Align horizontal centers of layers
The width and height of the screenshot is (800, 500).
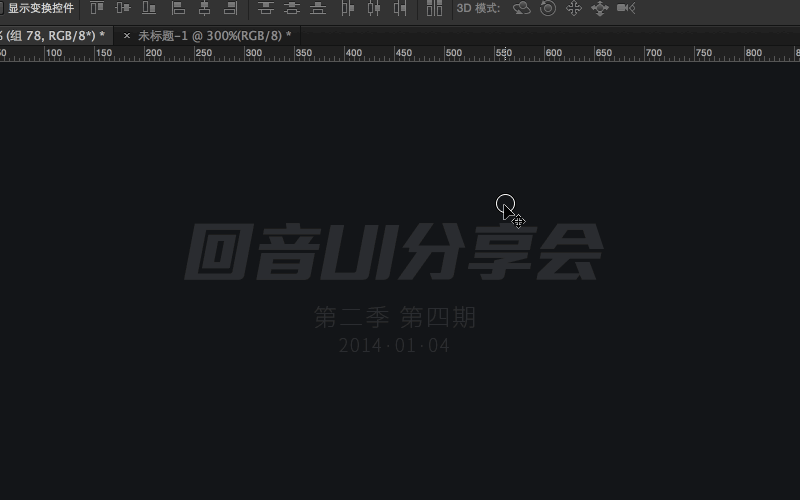coord(204,8)
